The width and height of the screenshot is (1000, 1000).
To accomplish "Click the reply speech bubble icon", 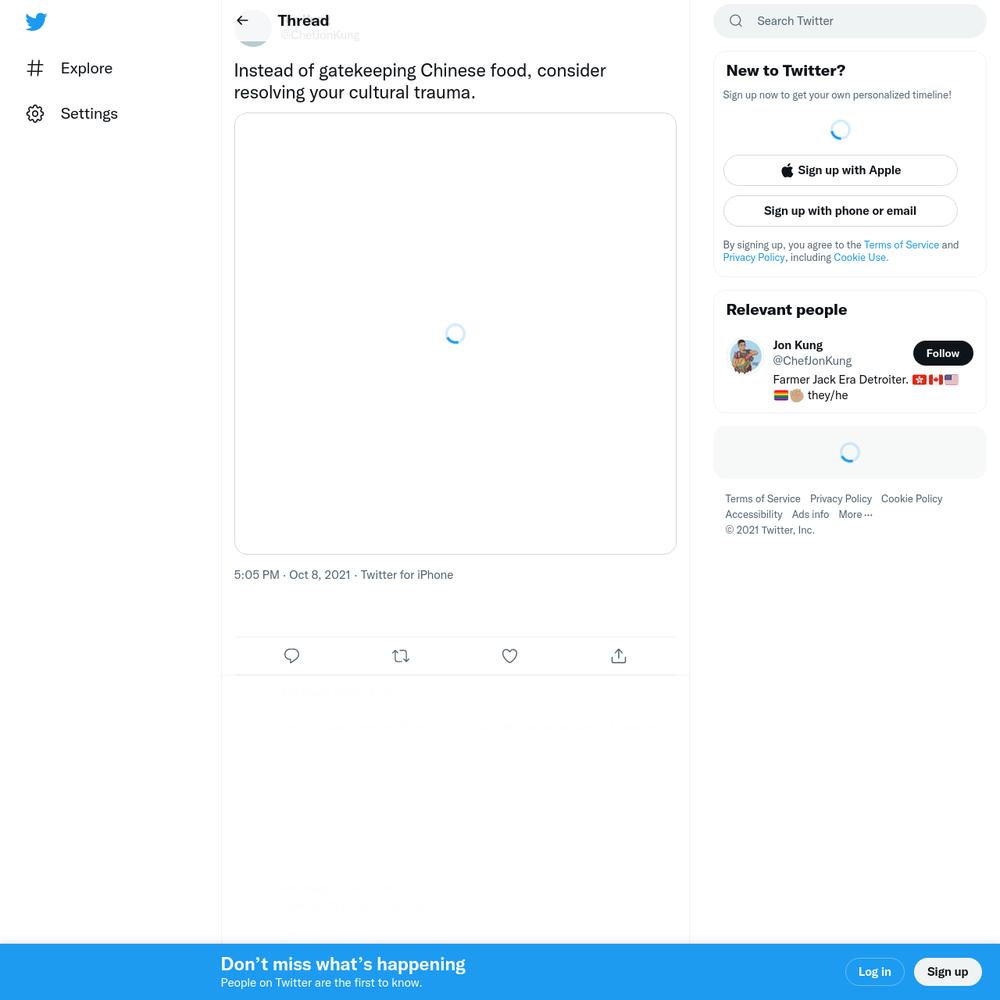I will coord(291,656).
